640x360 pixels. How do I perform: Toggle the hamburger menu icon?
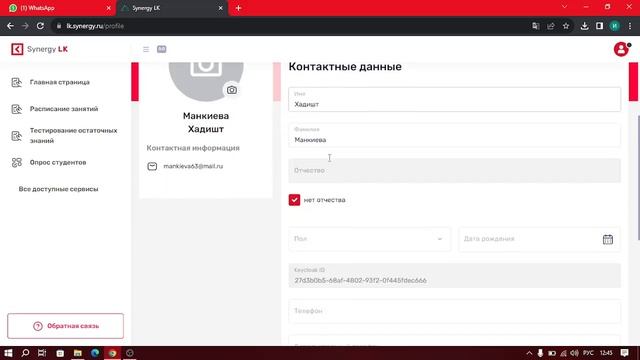point(146,49)
